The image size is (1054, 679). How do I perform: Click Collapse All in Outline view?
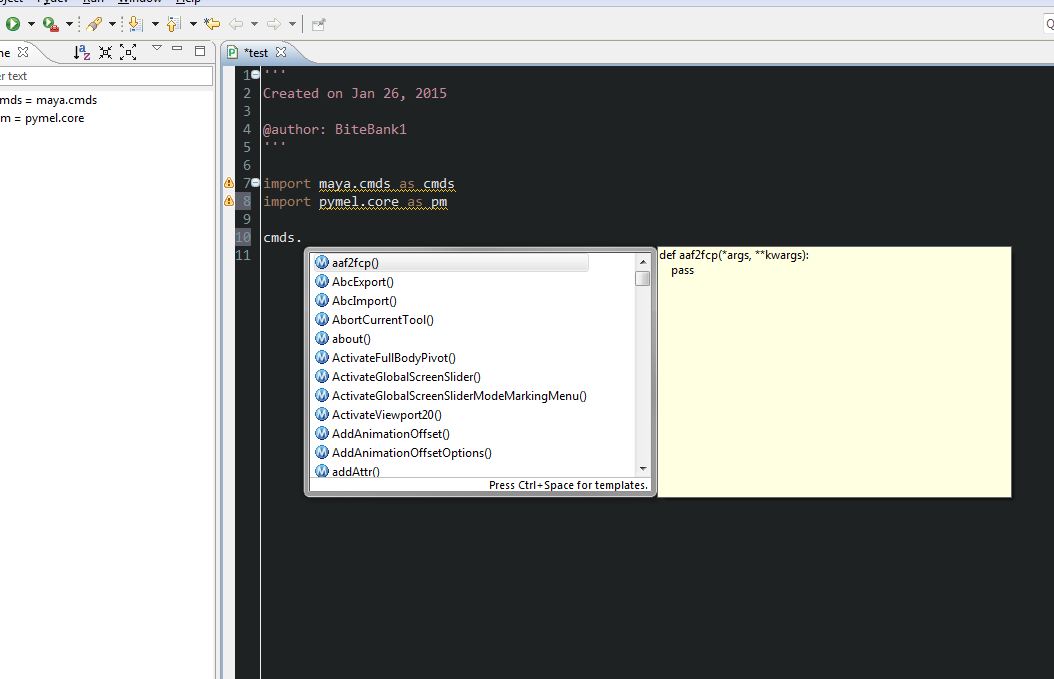click(106, 52)
